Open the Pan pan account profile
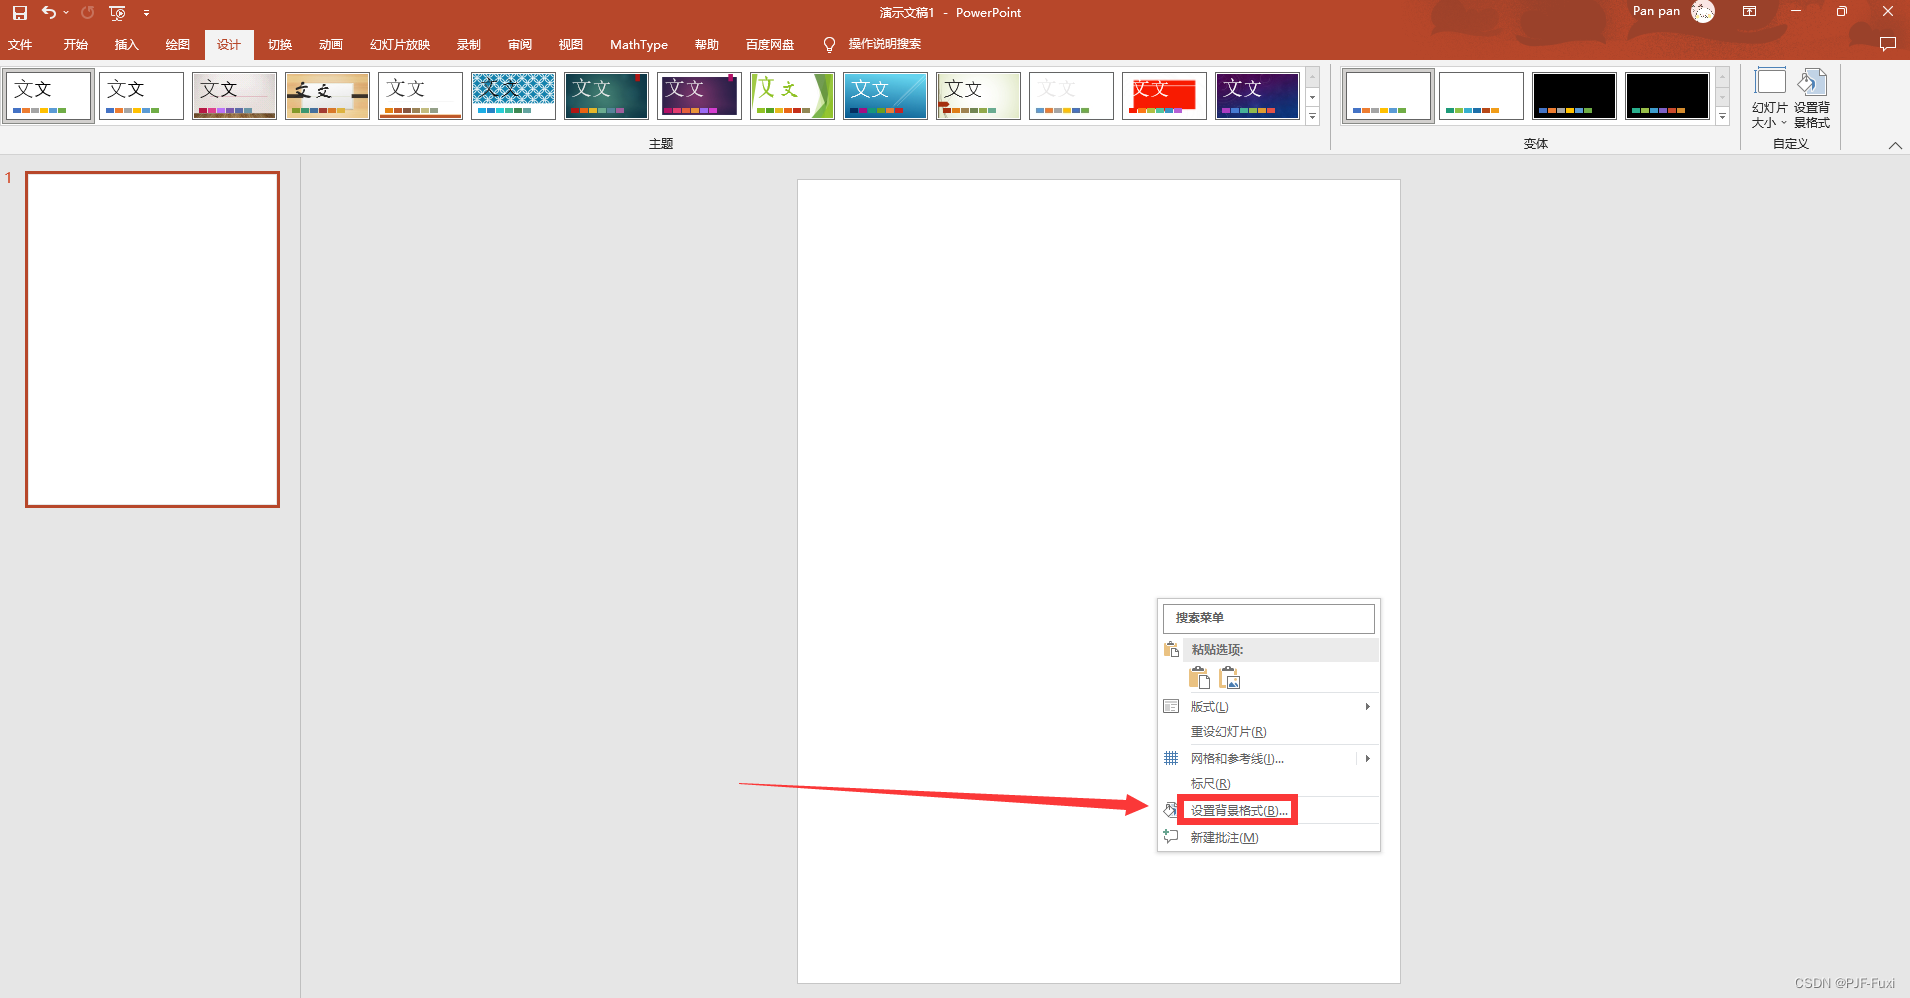This screenshot has height=998, width=1910. coord(1673,12)
